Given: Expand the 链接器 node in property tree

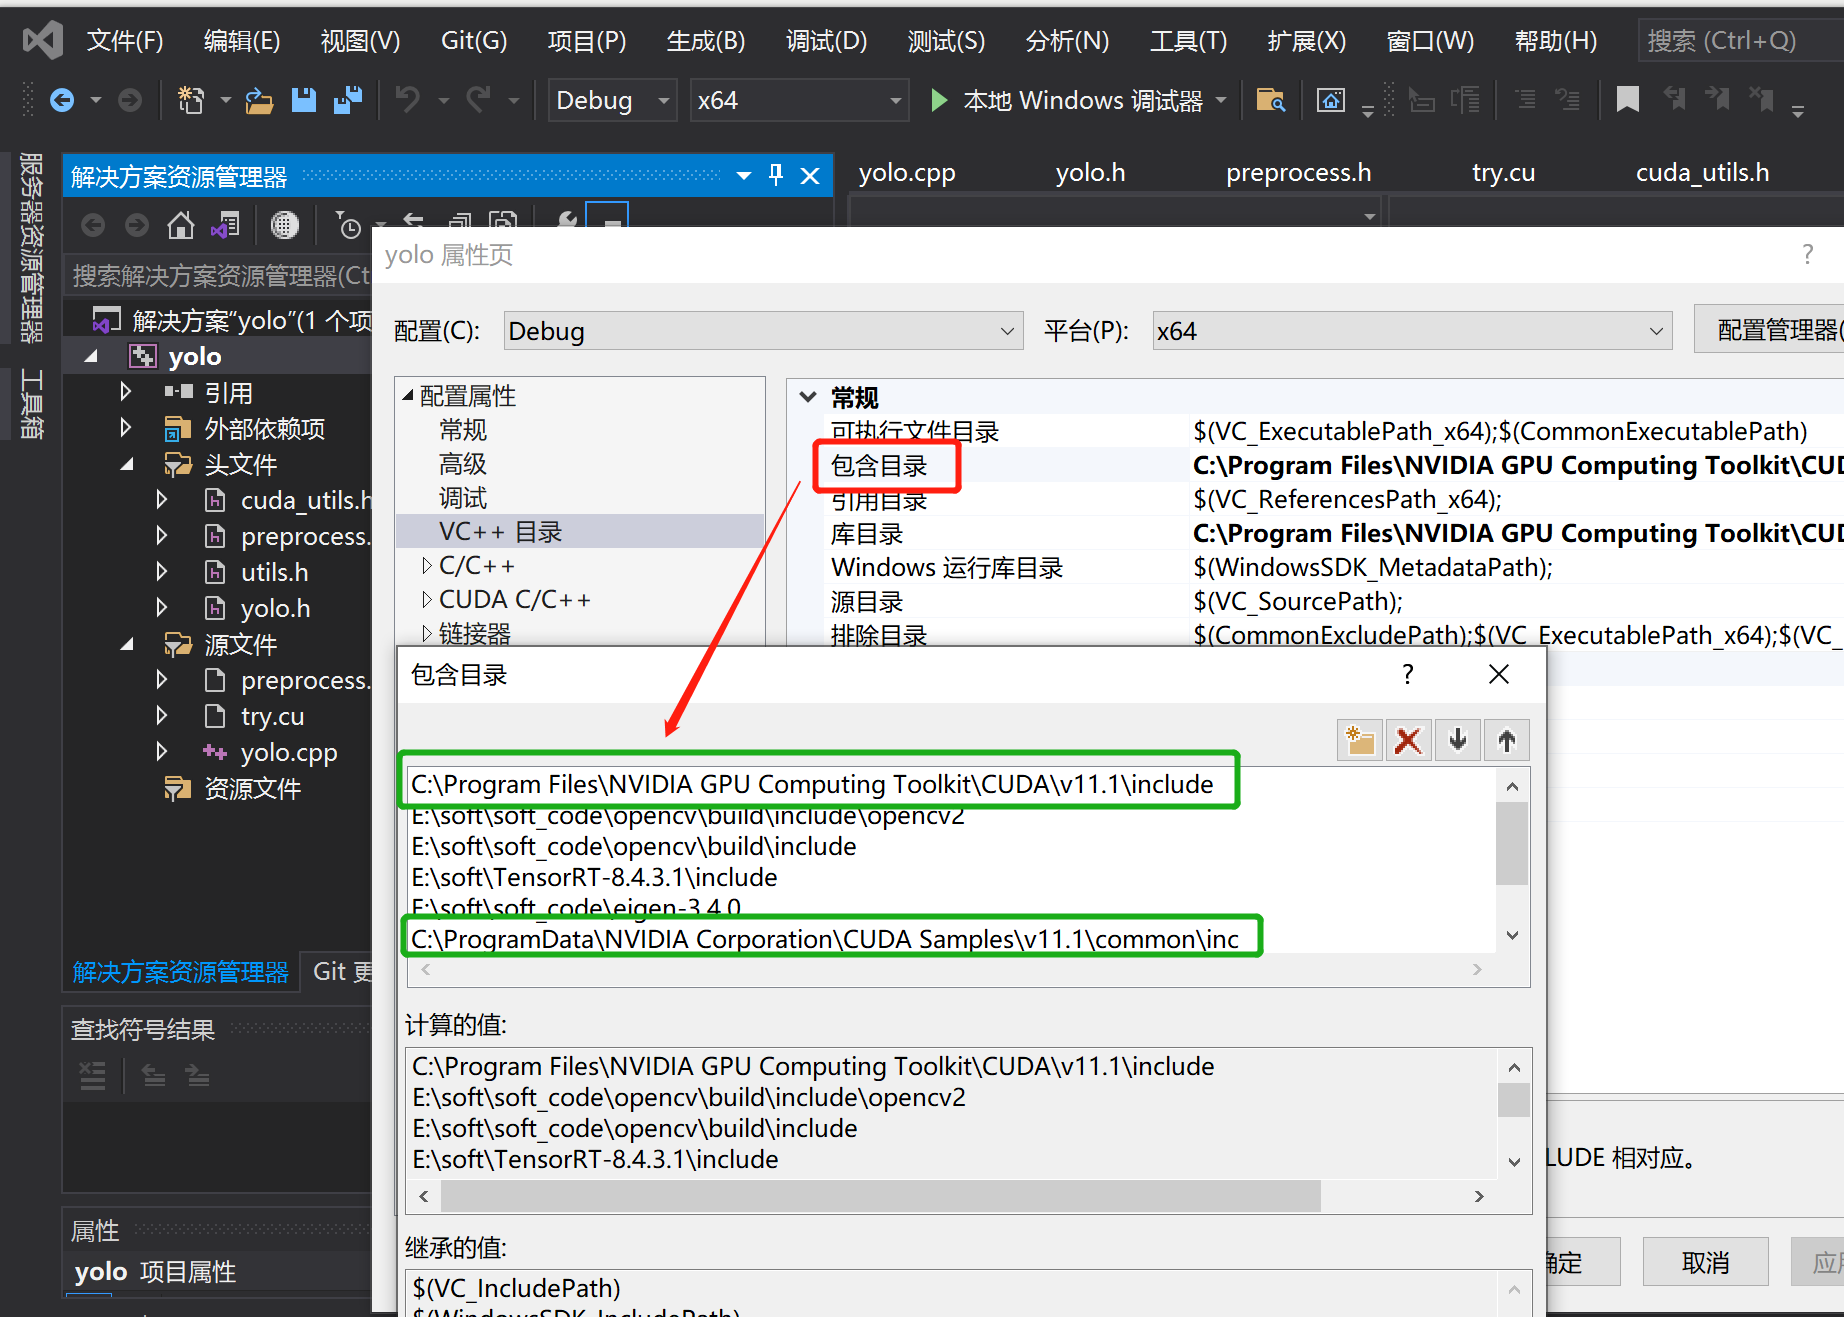Looking at the screenshot, I should coord(427,634).
